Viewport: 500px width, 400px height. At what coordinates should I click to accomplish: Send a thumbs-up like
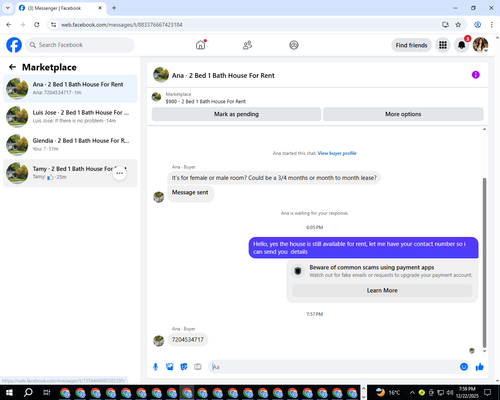click(x=480, y=367)
